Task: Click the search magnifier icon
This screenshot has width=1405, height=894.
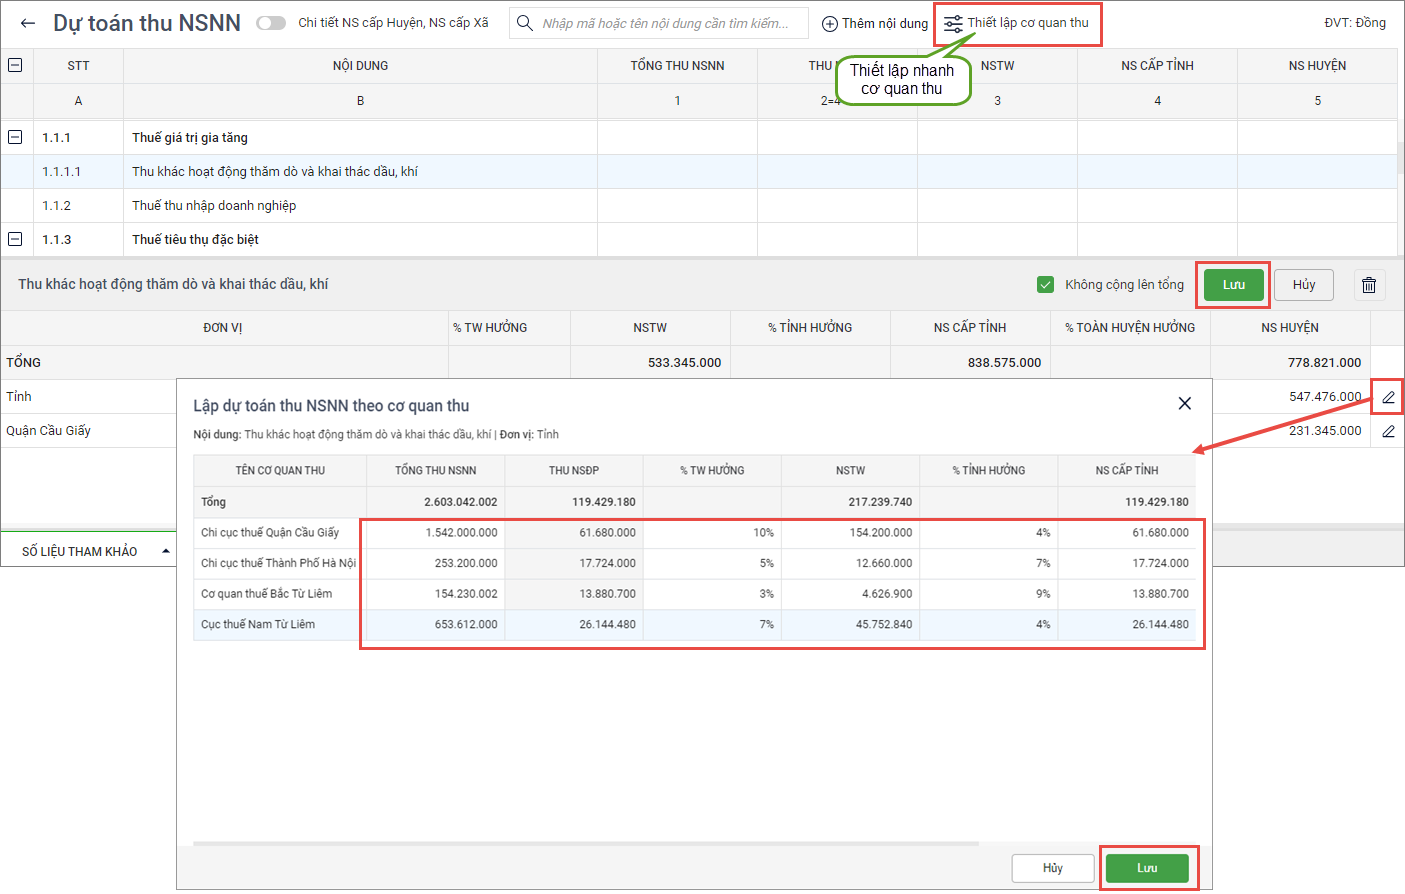Action: tap(525, 23)
